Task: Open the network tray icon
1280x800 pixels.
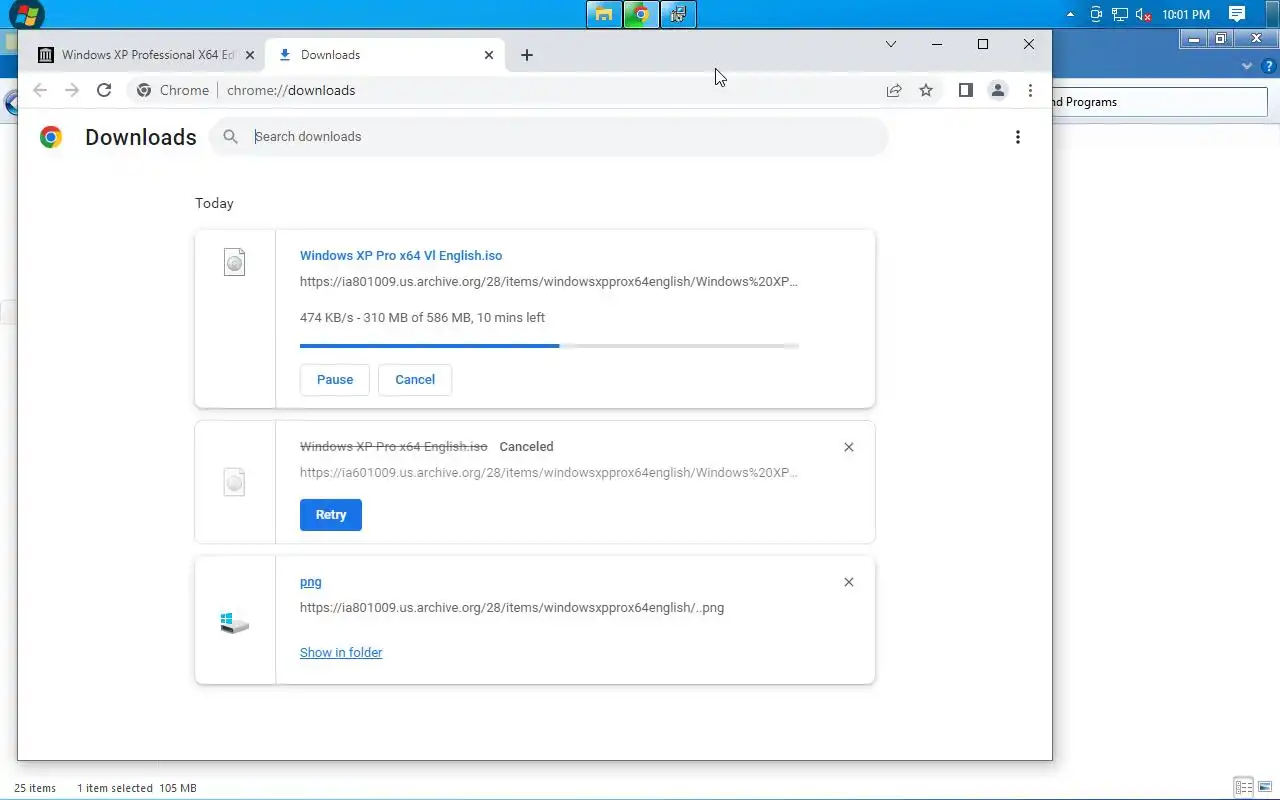Action: click(x=1120, y=15)
